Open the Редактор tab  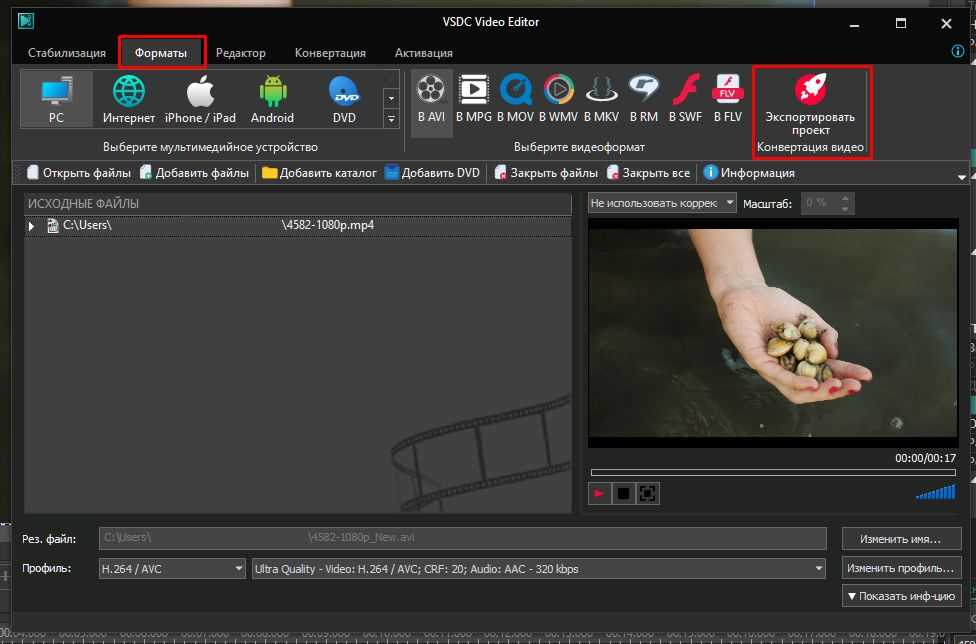pyautogui.click(x=241, y=53)
